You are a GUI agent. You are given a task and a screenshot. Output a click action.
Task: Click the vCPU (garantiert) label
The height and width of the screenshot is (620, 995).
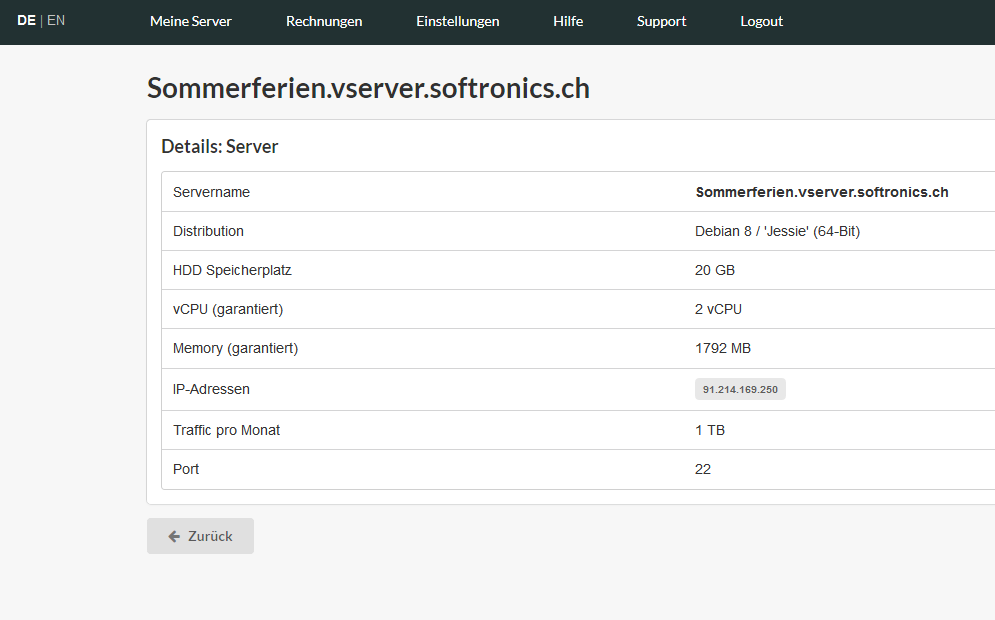coord(228,310)
